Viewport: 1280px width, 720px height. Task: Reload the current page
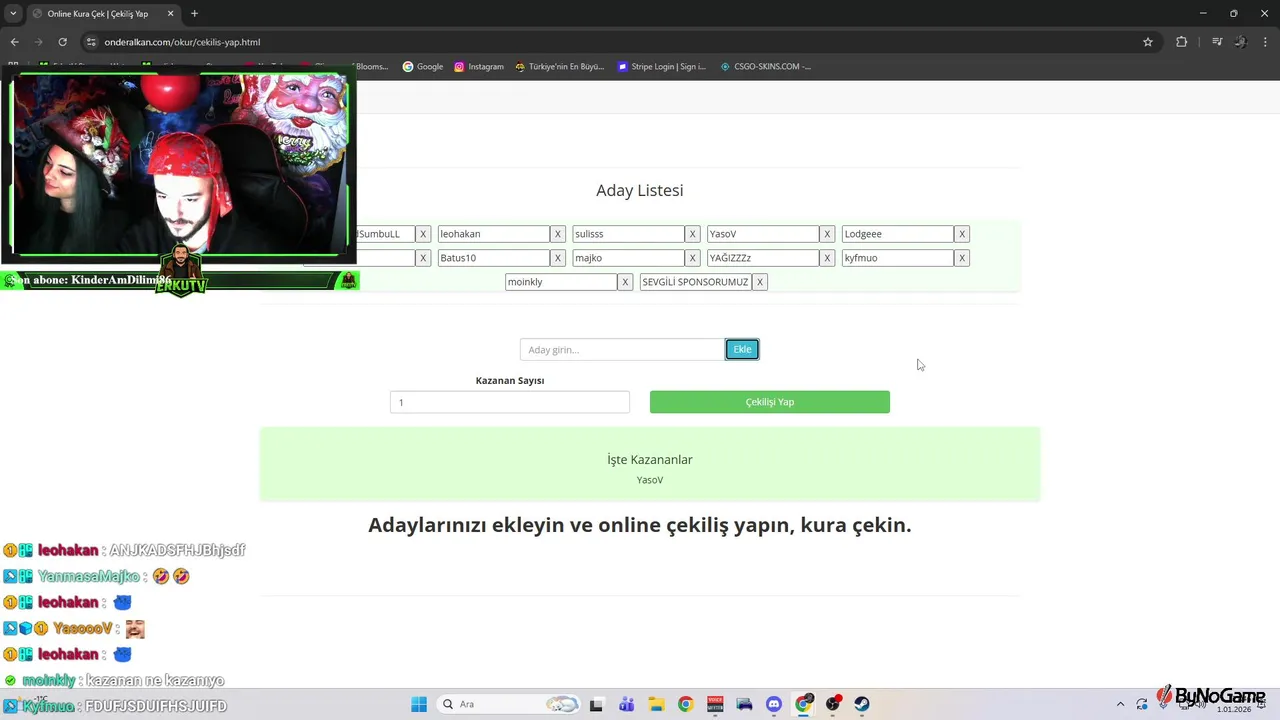(x=62, y=42)
